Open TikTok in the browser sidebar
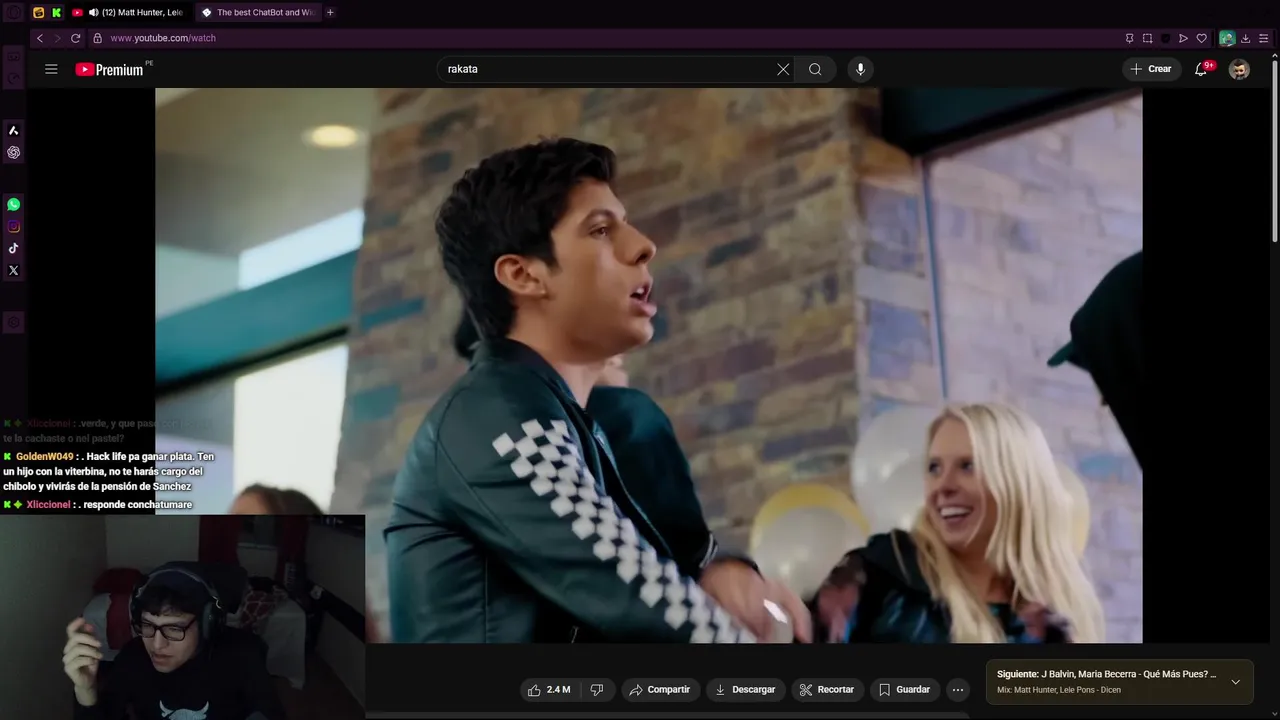 (x=13, y=248)
